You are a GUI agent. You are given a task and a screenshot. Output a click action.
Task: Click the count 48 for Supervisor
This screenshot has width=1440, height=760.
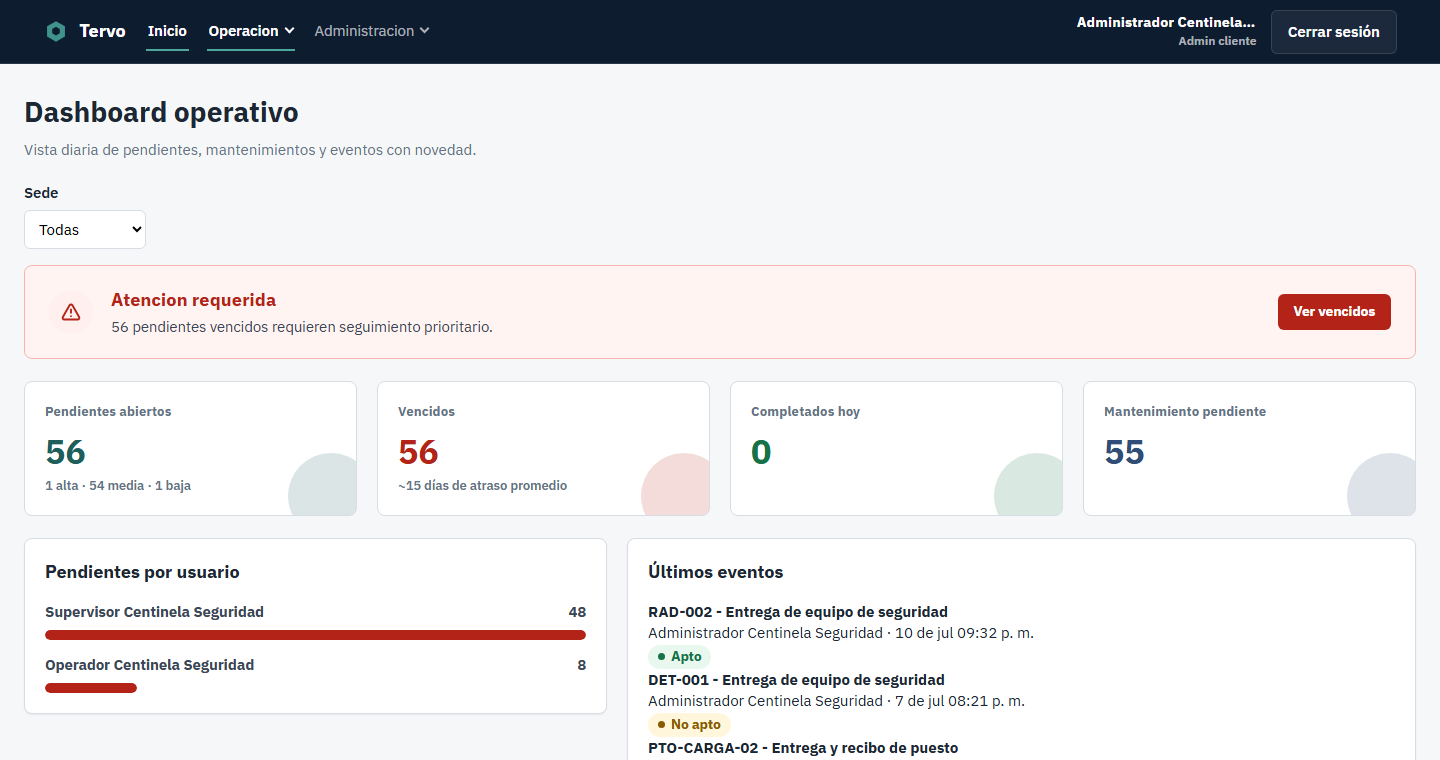577,612
